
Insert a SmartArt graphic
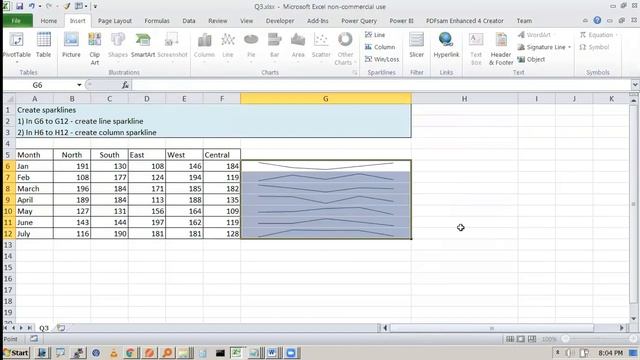pyautogui.click(x=143, y=46)
